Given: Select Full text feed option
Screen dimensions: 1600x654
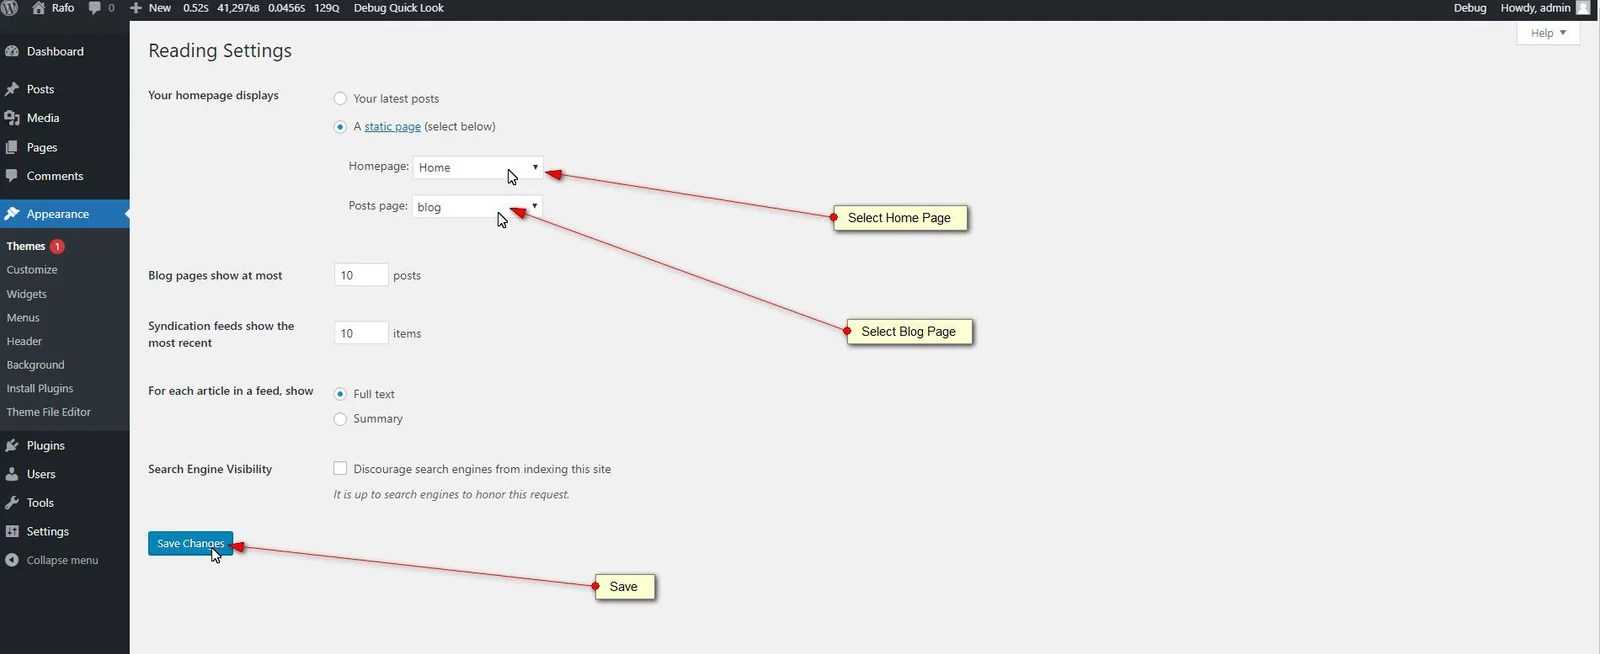Looking at the screenshot, I should pos(340,394).
